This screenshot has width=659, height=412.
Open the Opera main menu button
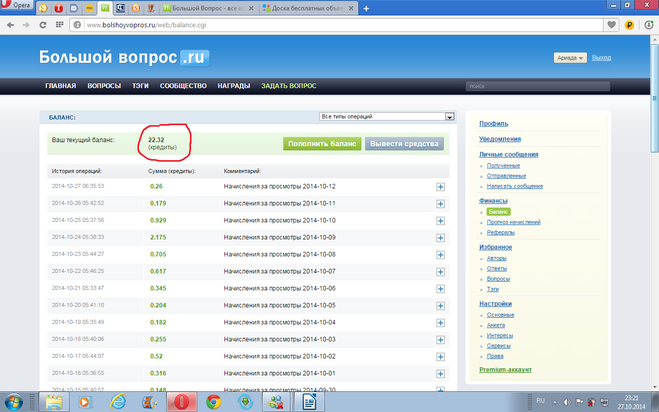[17, 5]
